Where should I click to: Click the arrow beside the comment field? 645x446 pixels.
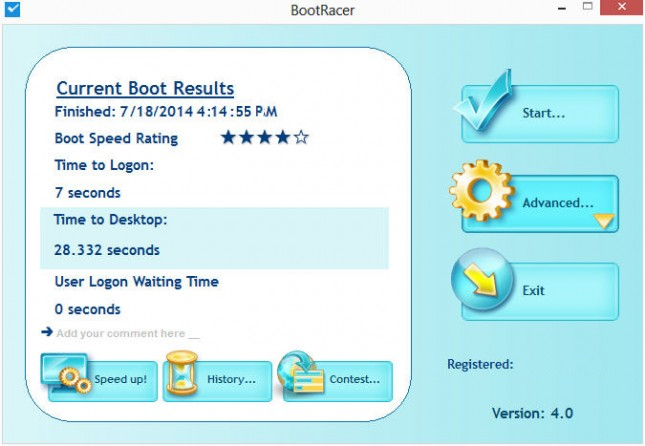[x=47, y=332]
